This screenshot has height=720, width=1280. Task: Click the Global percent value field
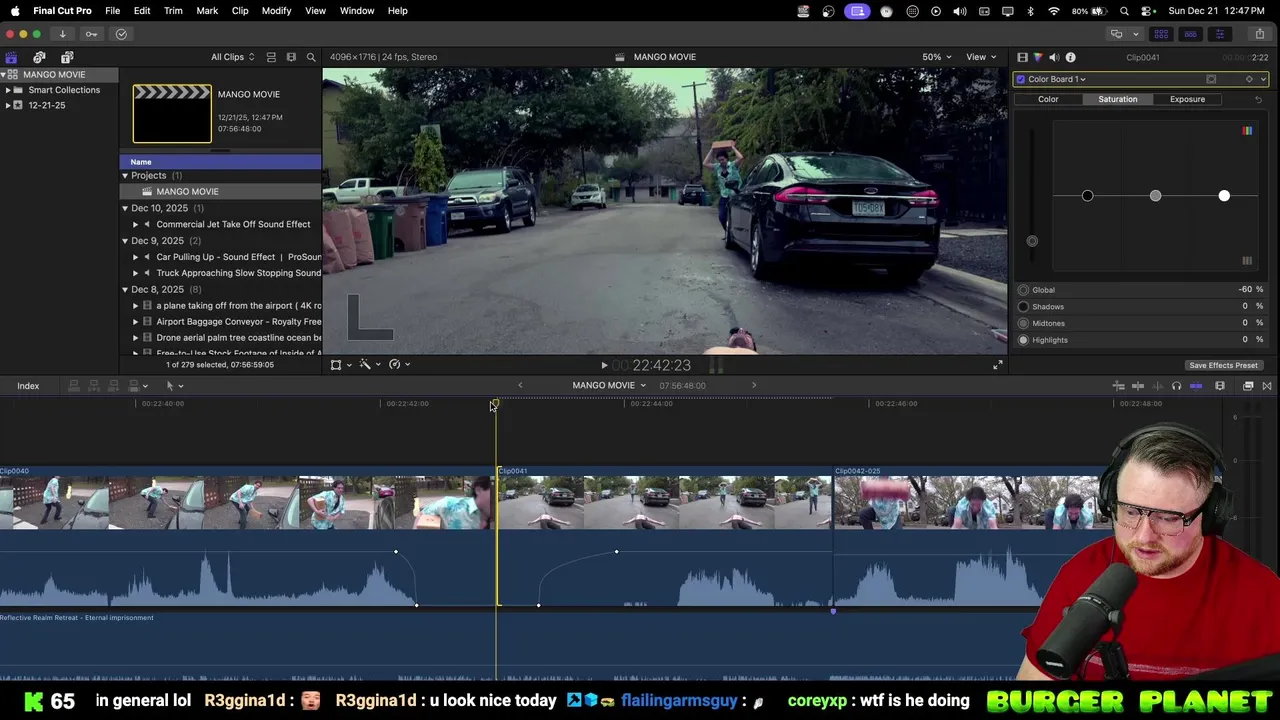[1250, 290]
